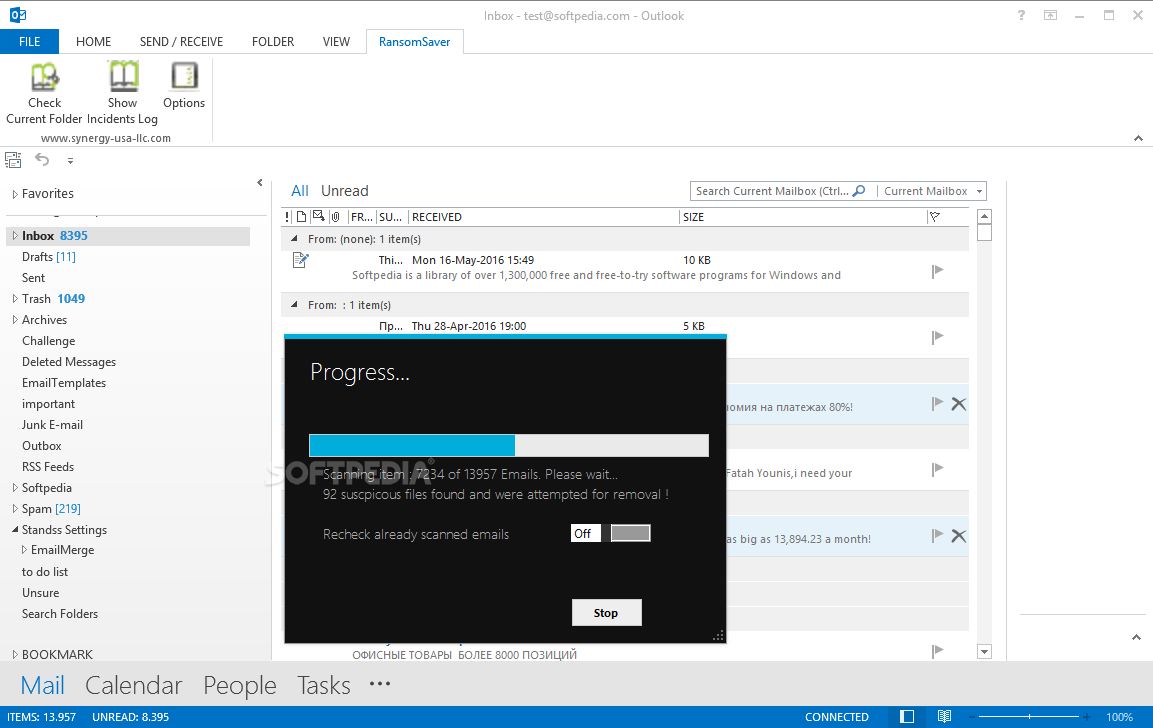Viewport: 1153px width, 728px height.
Task: Select the Junk E-mail folder
Action: click(52, 425)
